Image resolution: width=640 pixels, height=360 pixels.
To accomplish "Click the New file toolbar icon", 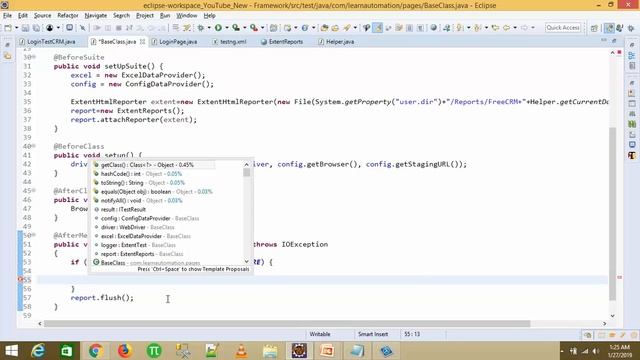I will 8,28.
